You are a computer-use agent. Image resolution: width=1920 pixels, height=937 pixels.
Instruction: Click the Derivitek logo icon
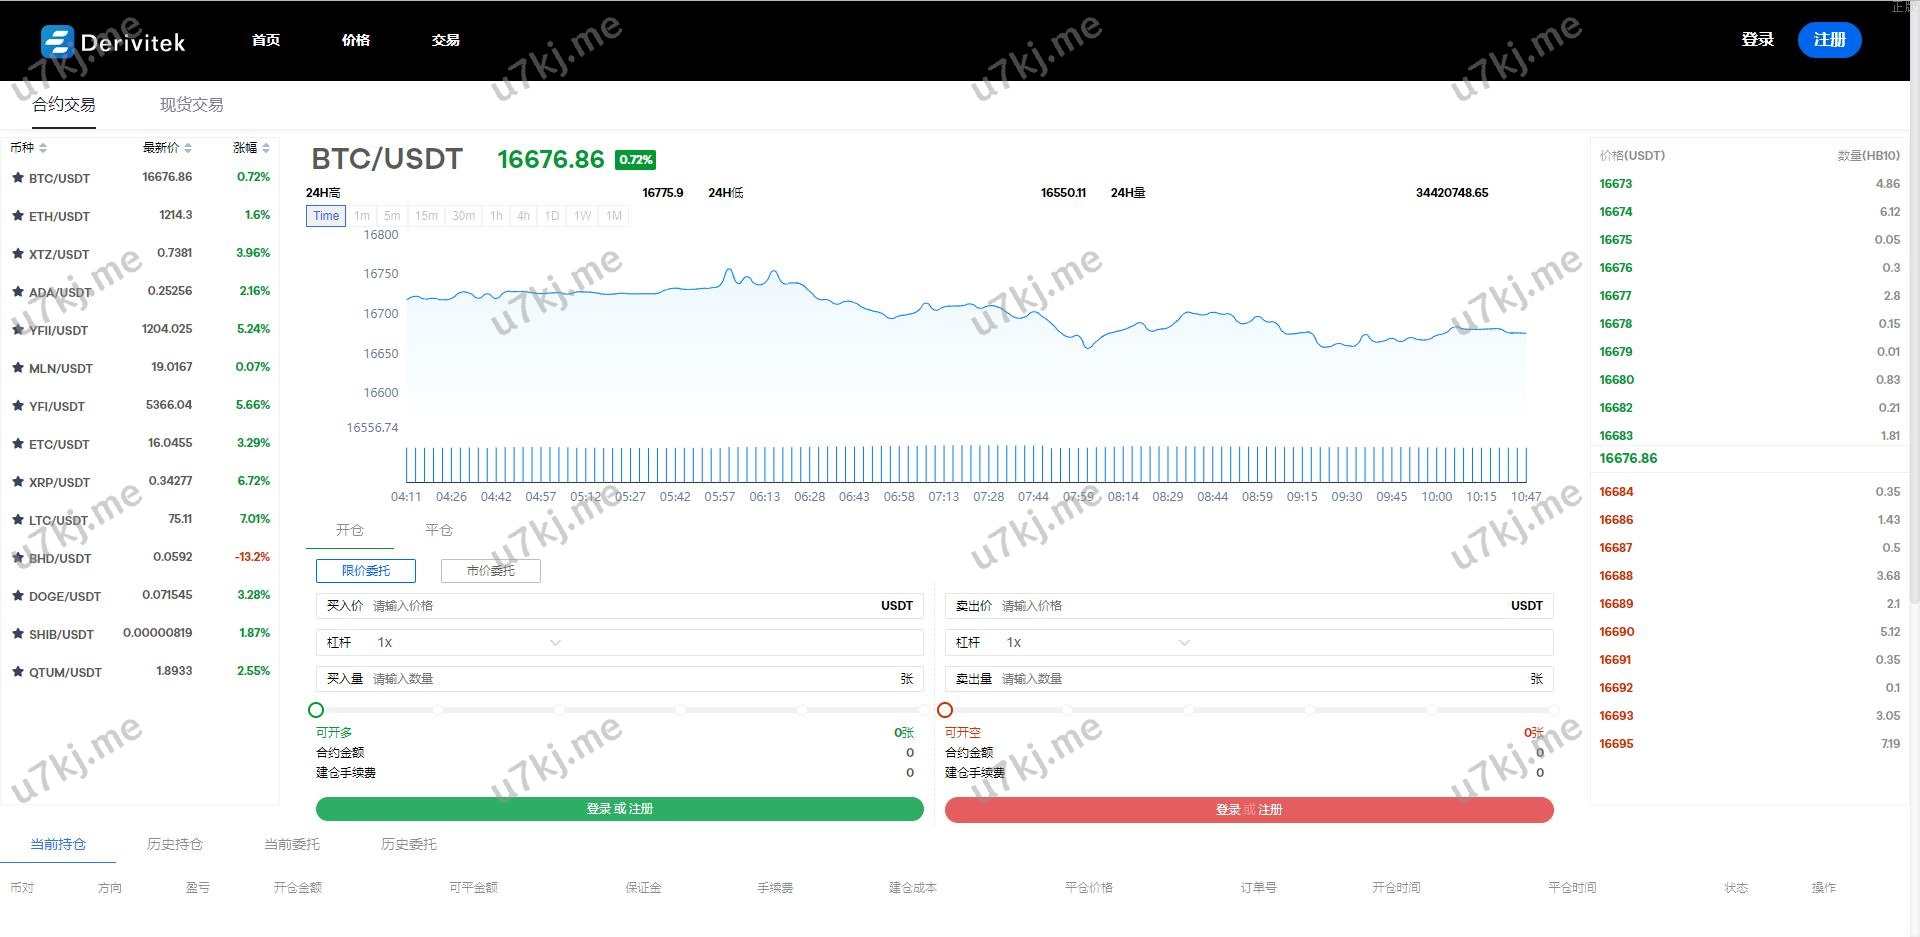[x=57, y=41]
